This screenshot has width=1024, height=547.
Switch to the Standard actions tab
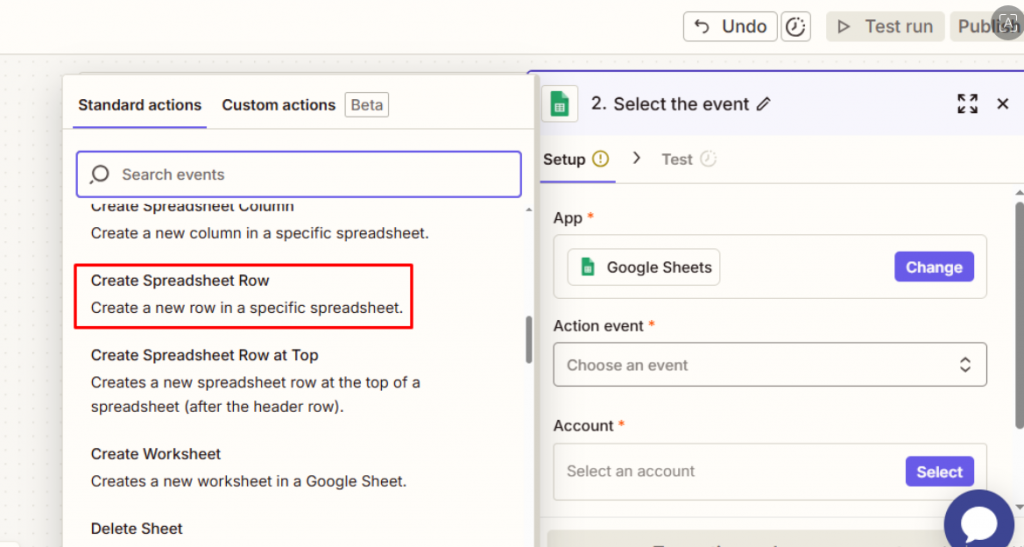pos(140,105)
